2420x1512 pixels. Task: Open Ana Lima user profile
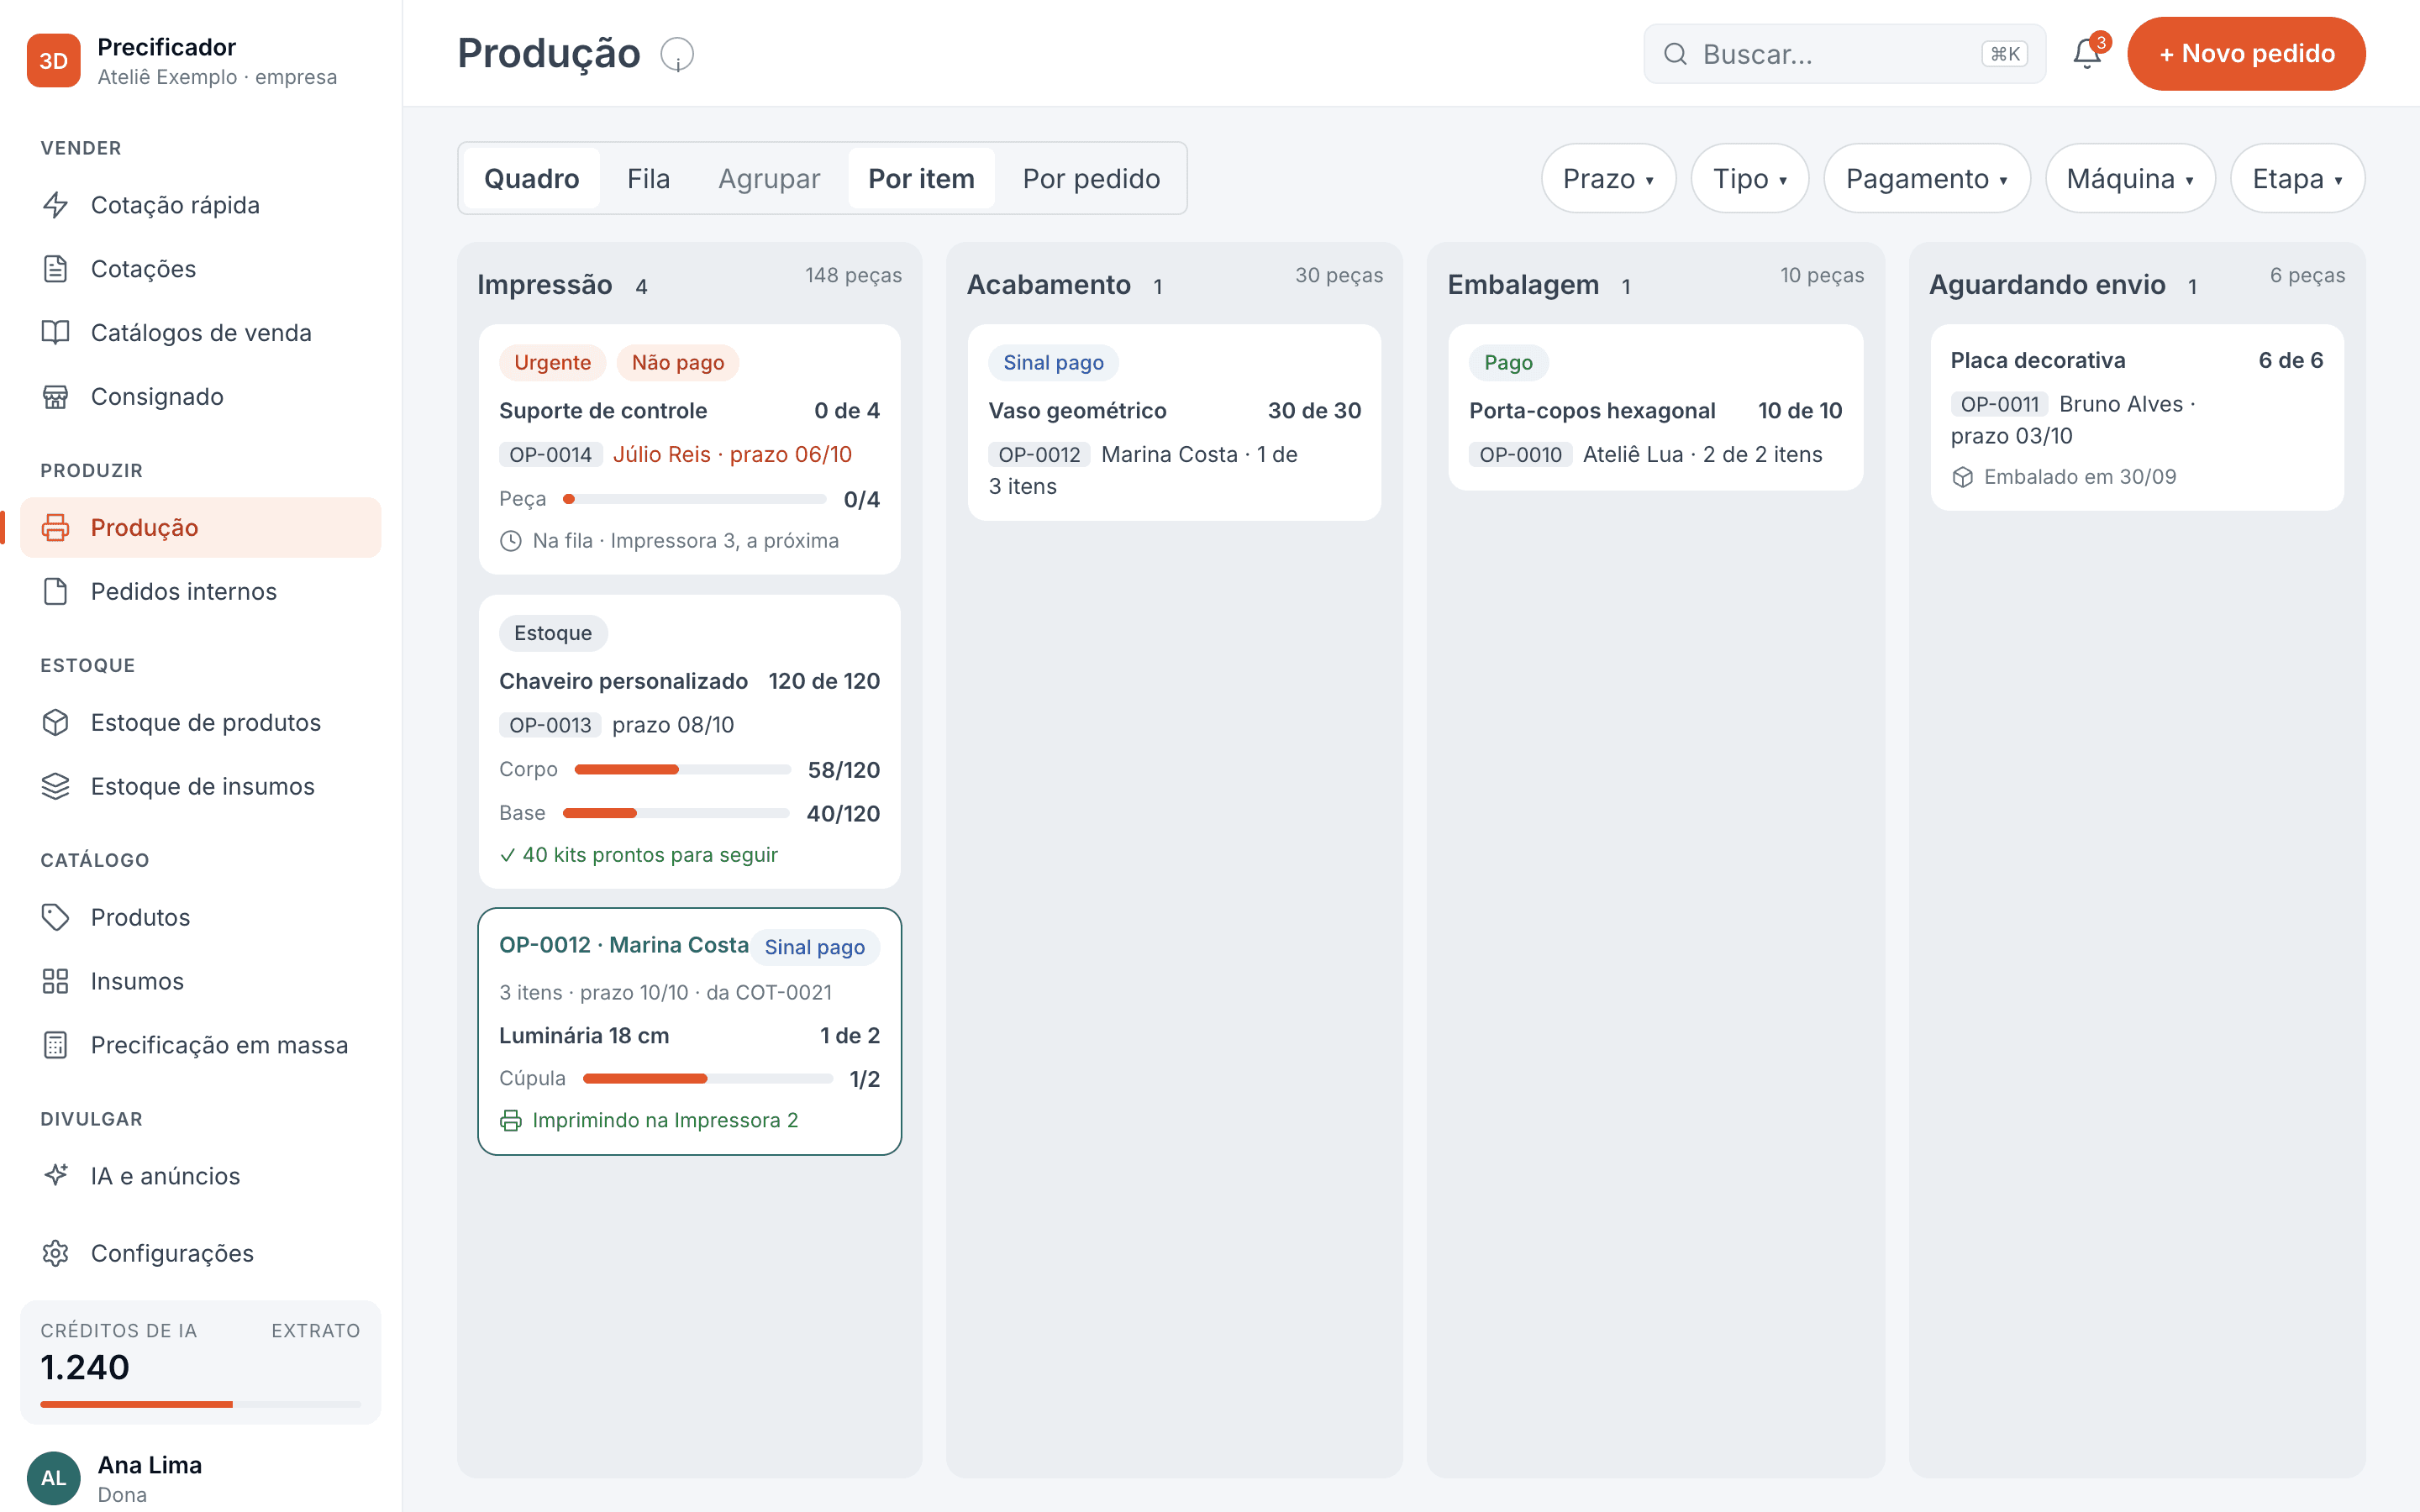pyautogui.click(x=201, y=1478)
